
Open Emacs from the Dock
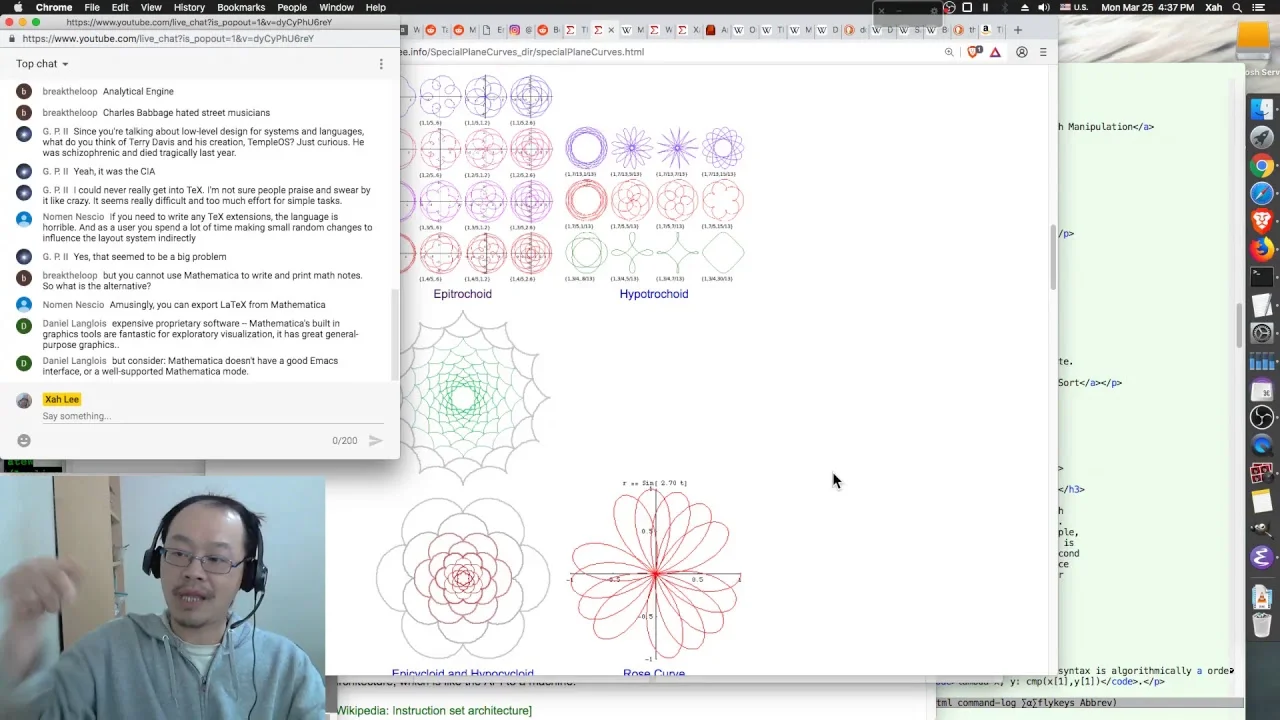click(1262, 557)
